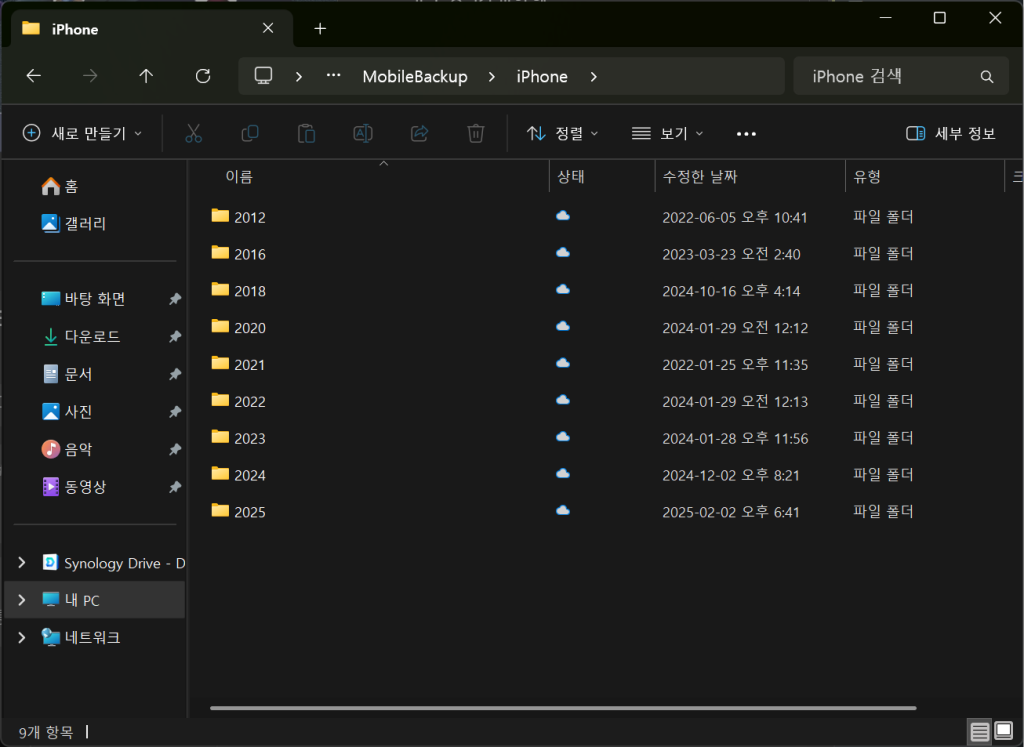Click the pin icon next to 바탕 화면
The height and width of the screenshot is (747, 1024).
pos(175,299)
